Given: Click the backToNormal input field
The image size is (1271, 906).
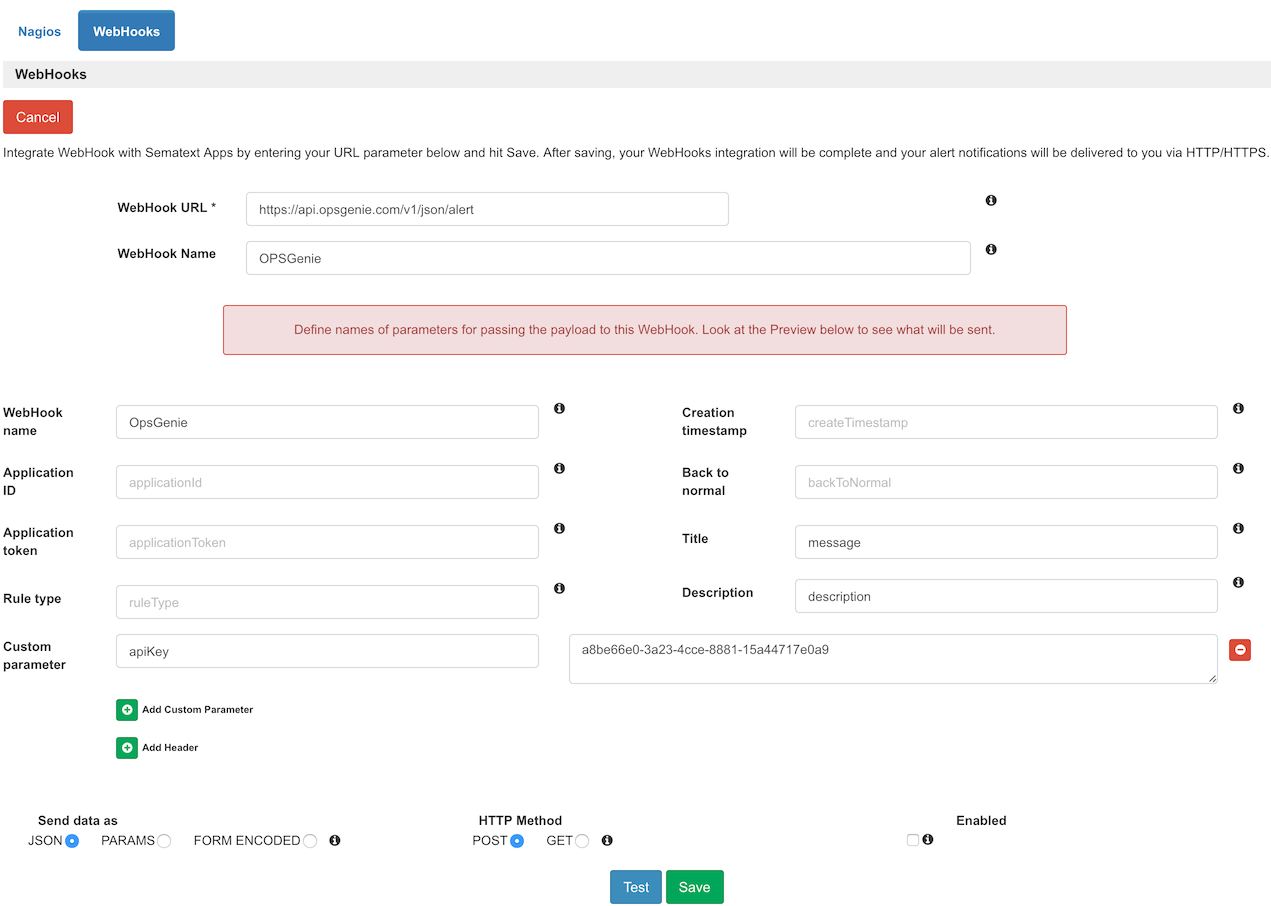Looking at the screenshot, I should pos(1006,482).
